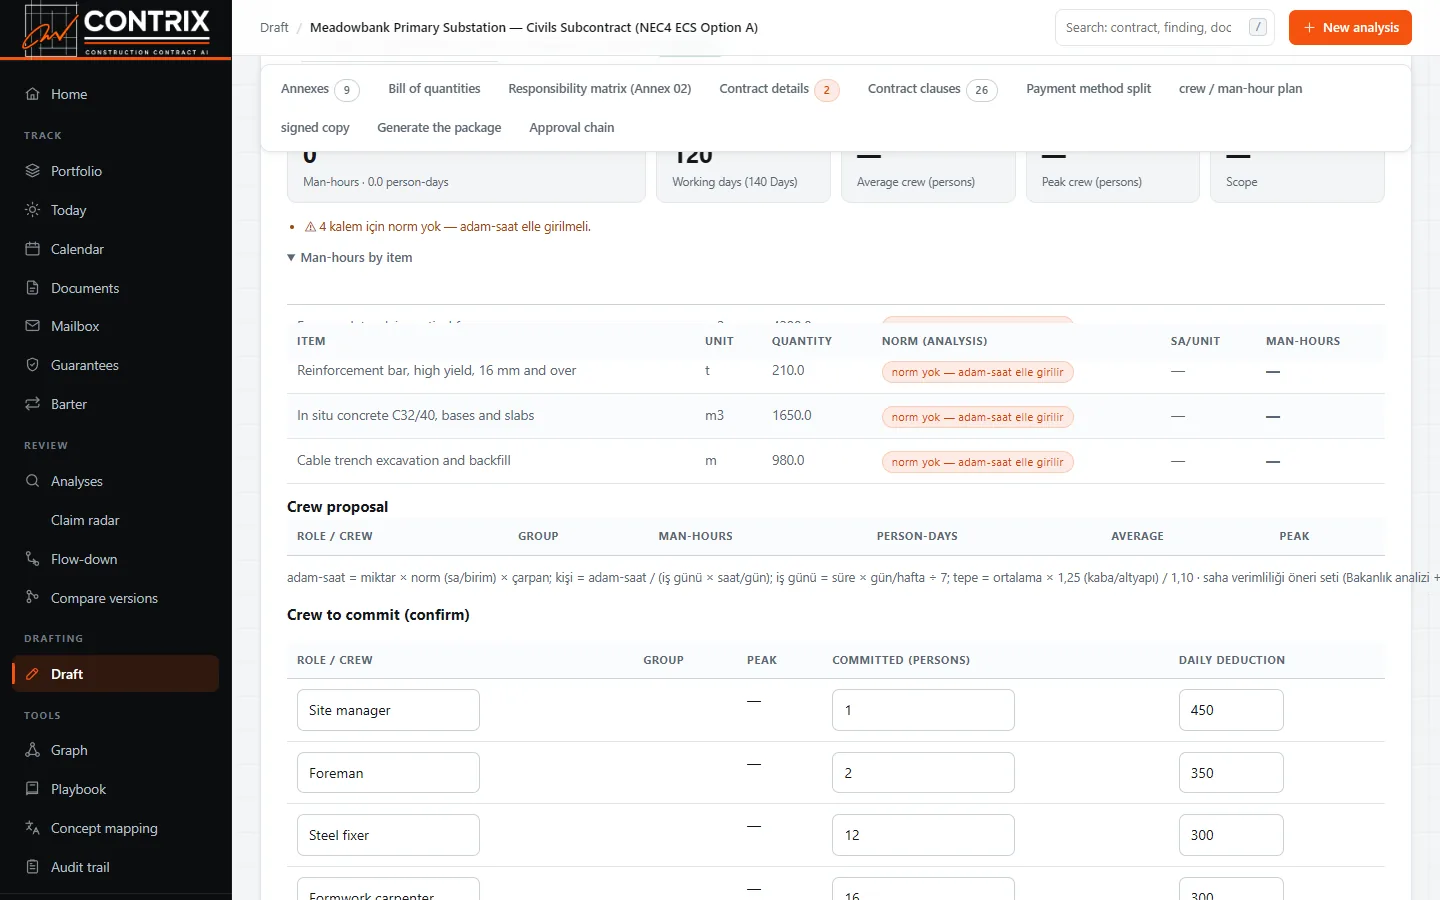The image size is (1440, 900).
Task: Click the Calendar icon in sidebar
Action: [32, 249]
